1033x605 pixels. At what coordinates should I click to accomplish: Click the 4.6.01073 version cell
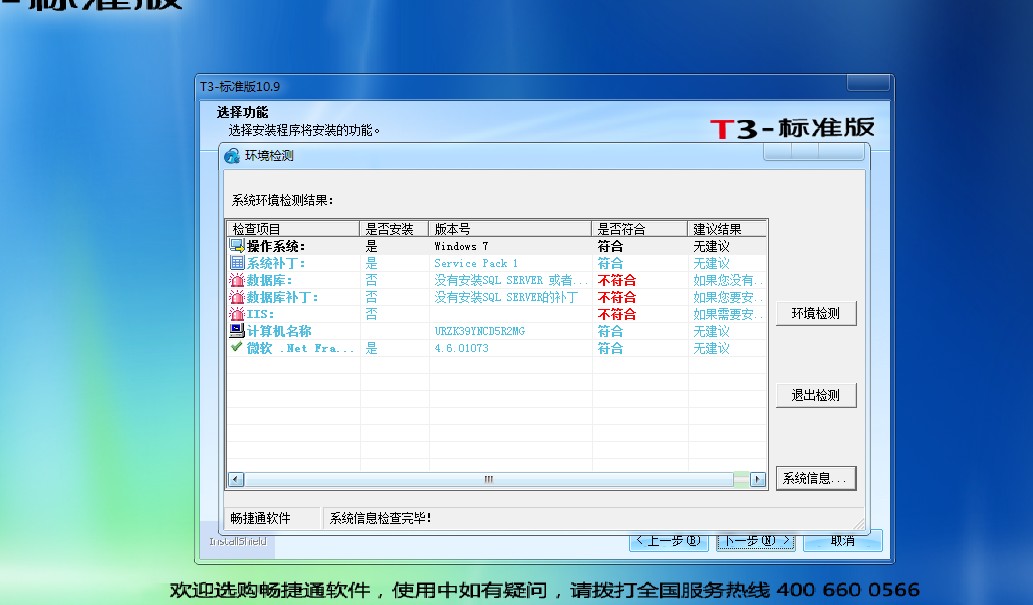pos(461,348)
